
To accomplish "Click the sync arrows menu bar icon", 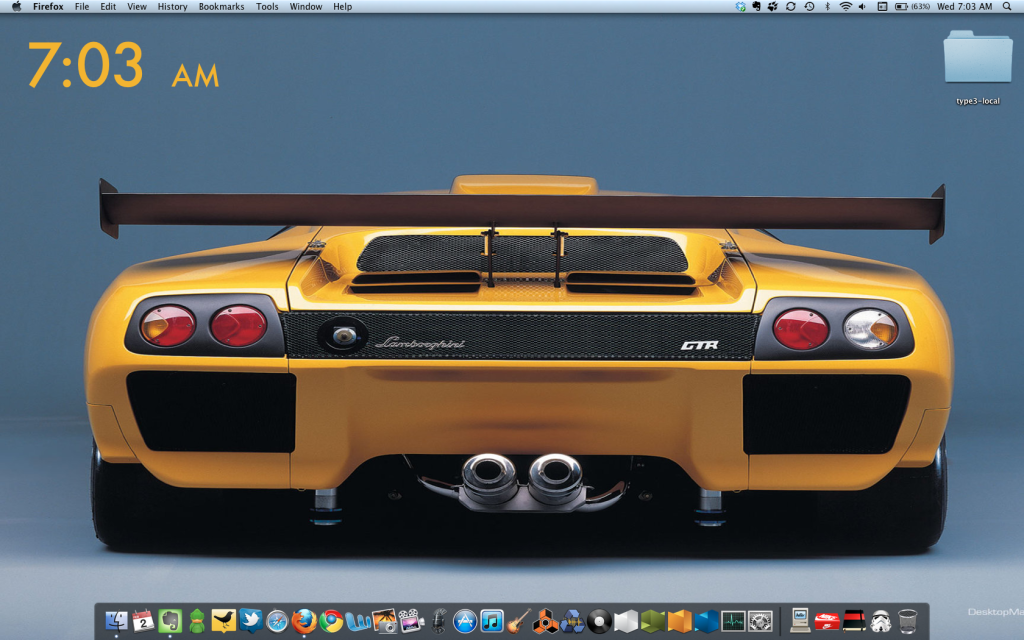I will pyautogui.click(x=791, y=7).
